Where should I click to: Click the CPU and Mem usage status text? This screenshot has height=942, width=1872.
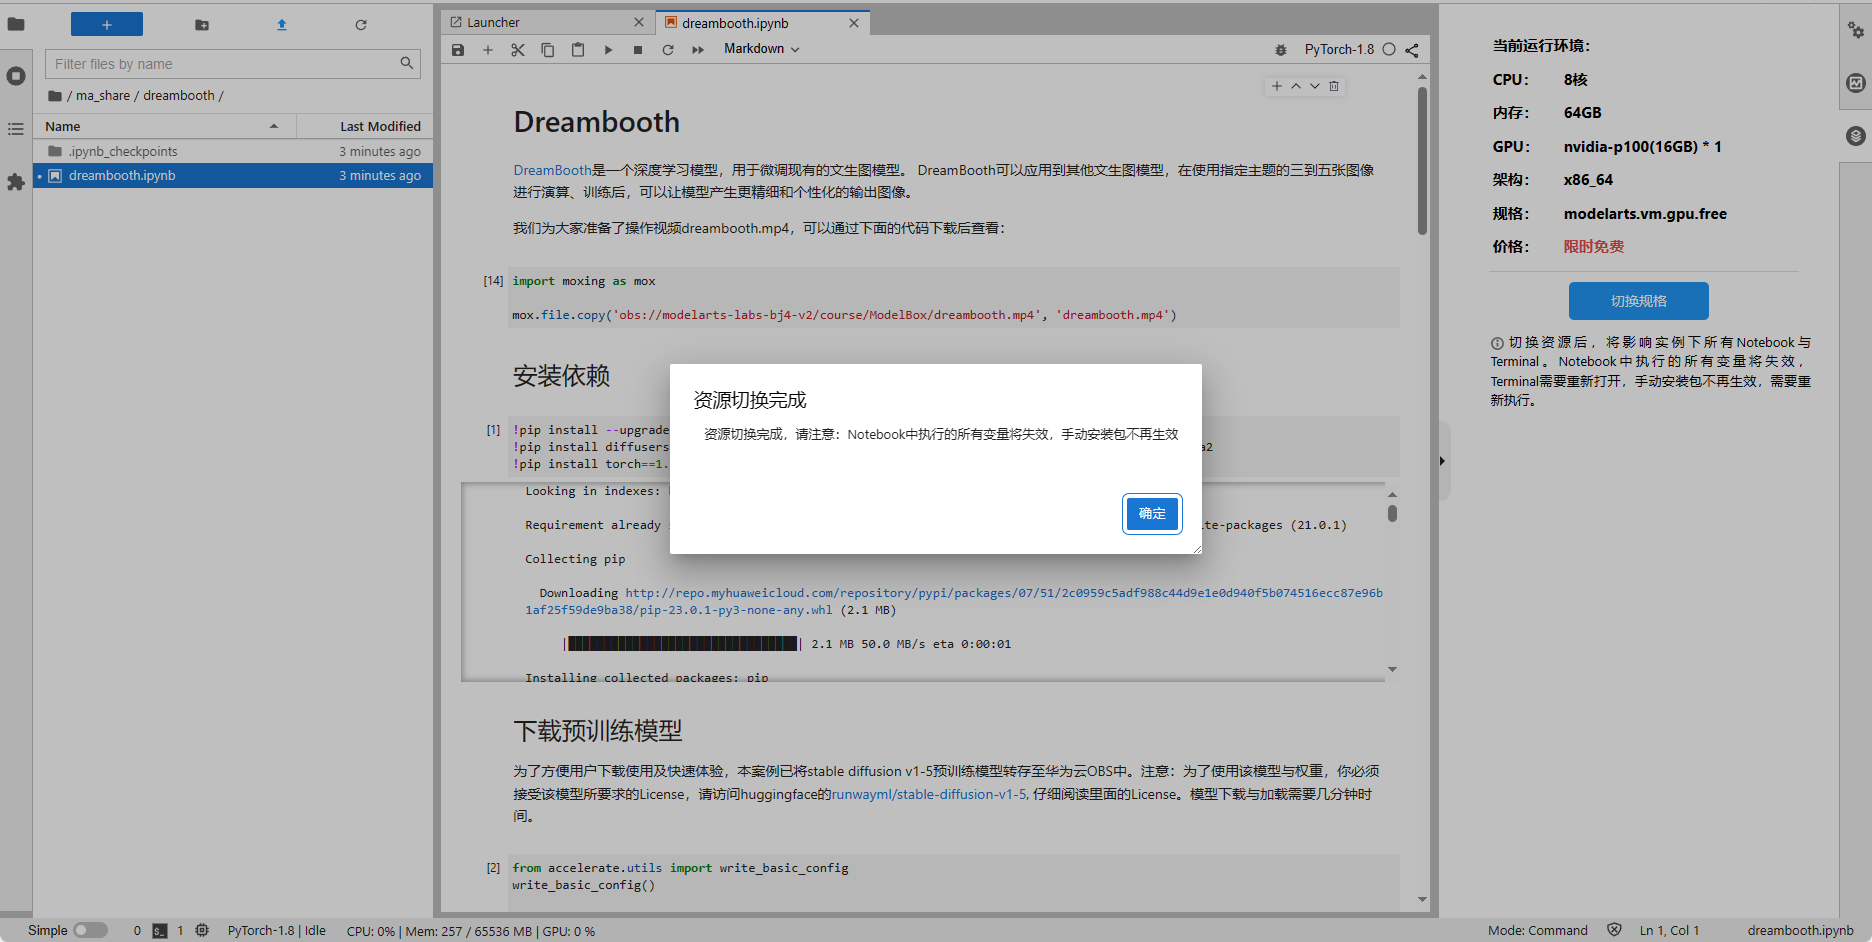pos(471,931)
